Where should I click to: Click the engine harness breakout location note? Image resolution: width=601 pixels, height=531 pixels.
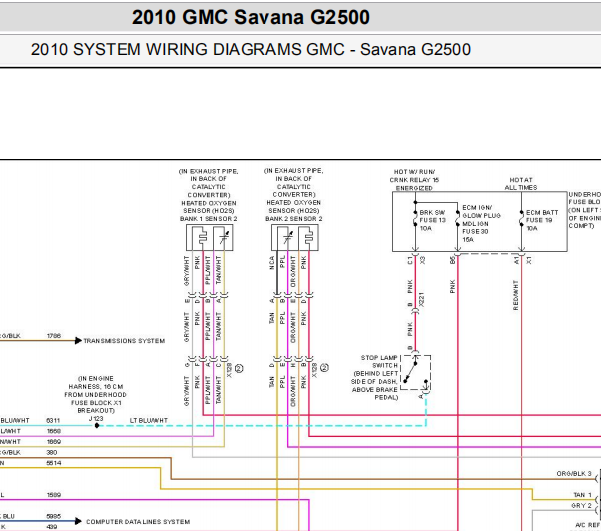(x=95, y=395)
